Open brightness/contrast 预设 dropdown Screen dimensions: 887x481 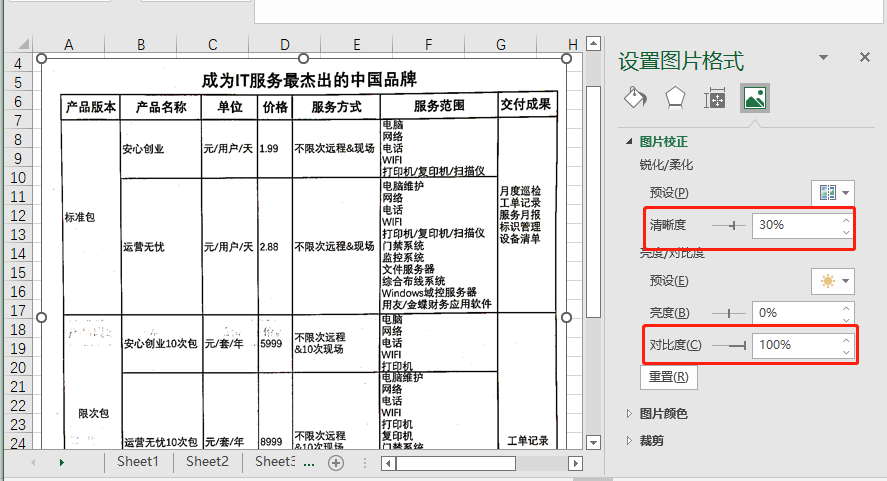click(x=833, y=281)
